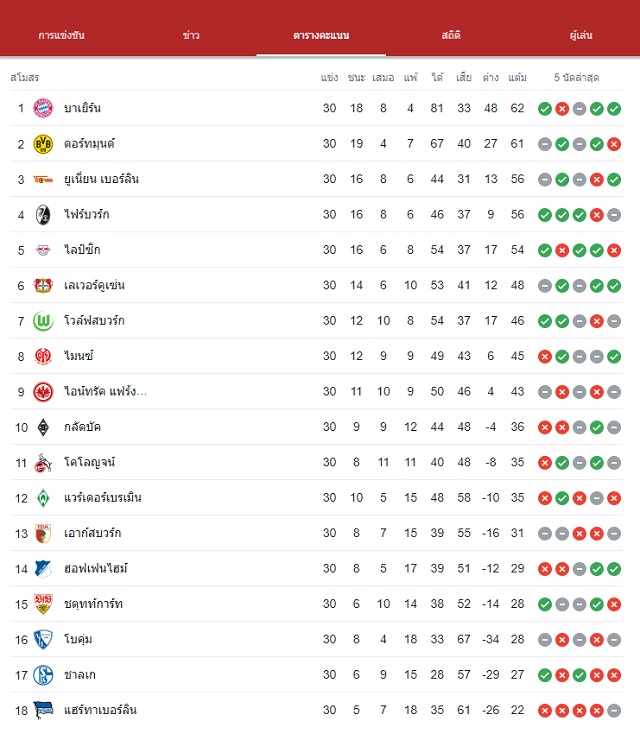Click the VfB Stuttgart crest
Screen dimensions: 640x740
43,604
